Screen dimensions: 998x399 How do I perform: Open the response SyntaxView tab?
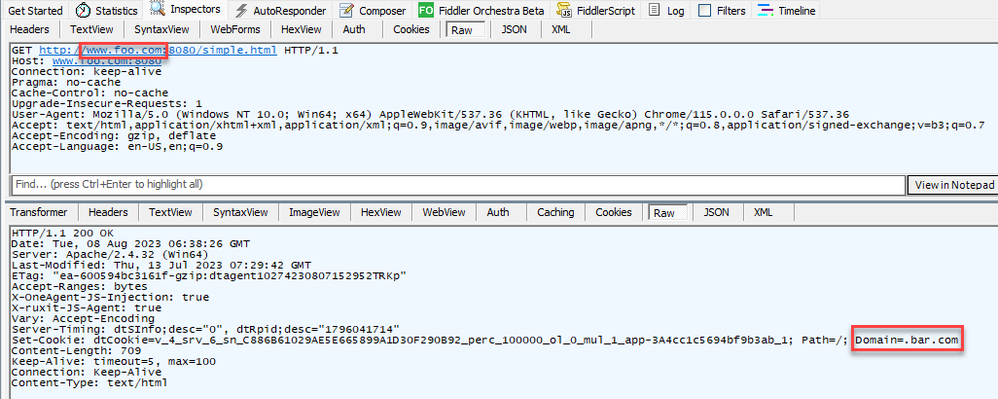click(241, 213)
